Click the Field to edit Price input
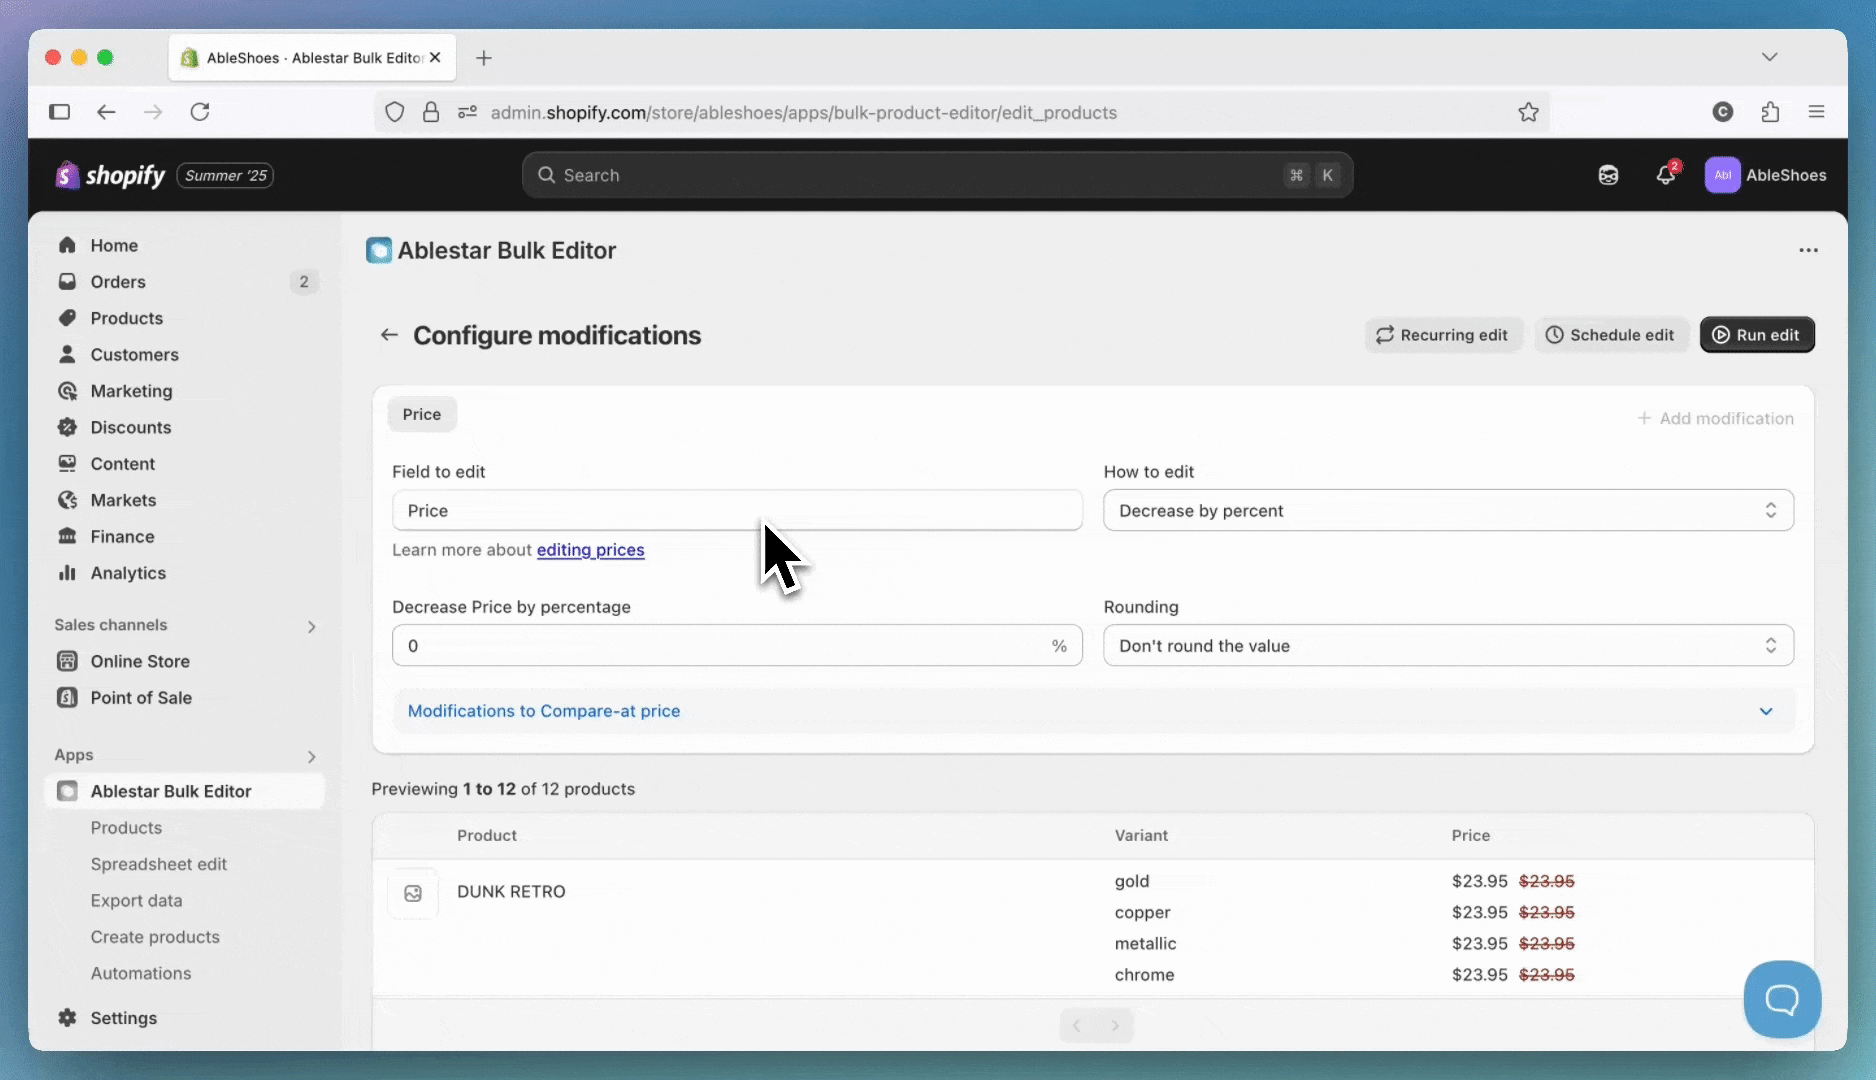The image size is (1876, 1080). pyautogui.click(x=737, y=510)
